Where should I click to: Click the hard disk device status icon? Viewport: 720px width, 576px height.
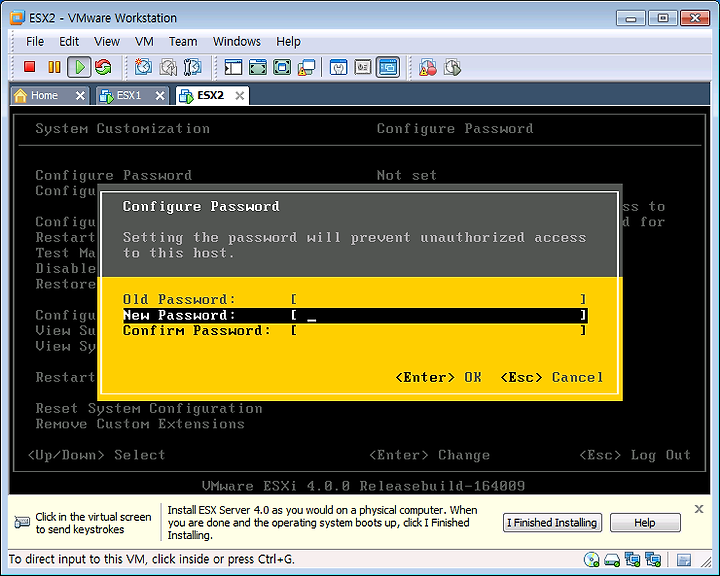point(612,559)
